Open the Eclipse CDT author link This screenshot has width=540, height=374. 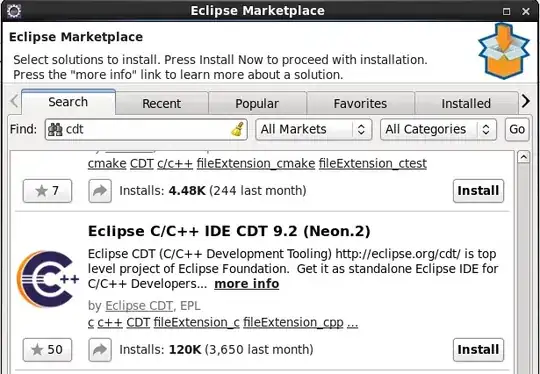click(x=139, y=306)
